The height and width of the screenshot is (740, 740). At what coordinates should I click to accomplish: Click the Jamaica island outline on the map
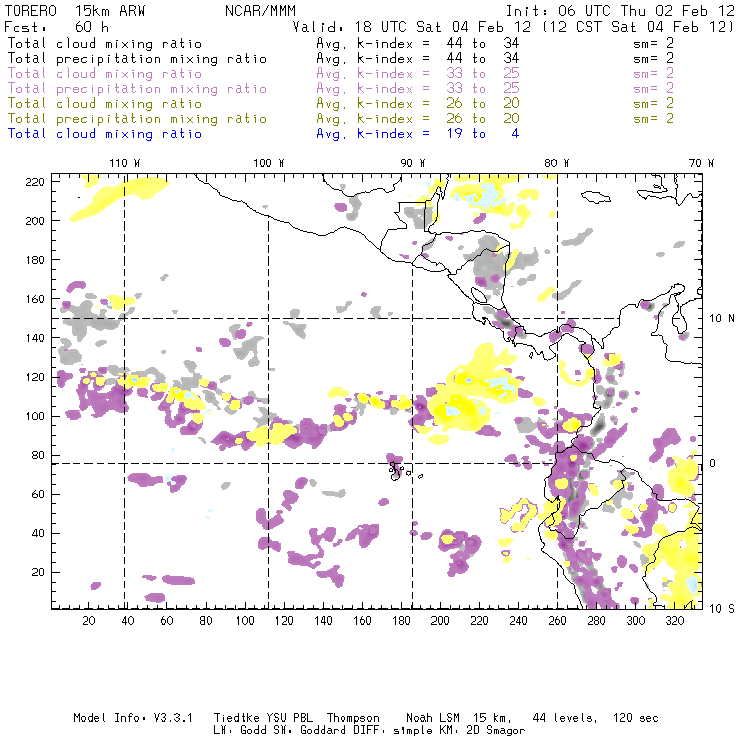[x=596, y=196]
